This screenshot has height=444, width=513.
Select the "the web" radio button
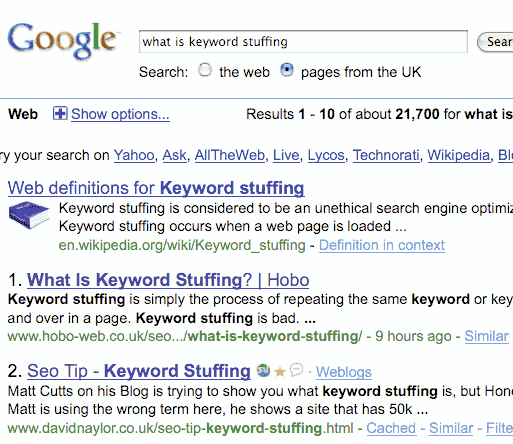coord(205,70)
